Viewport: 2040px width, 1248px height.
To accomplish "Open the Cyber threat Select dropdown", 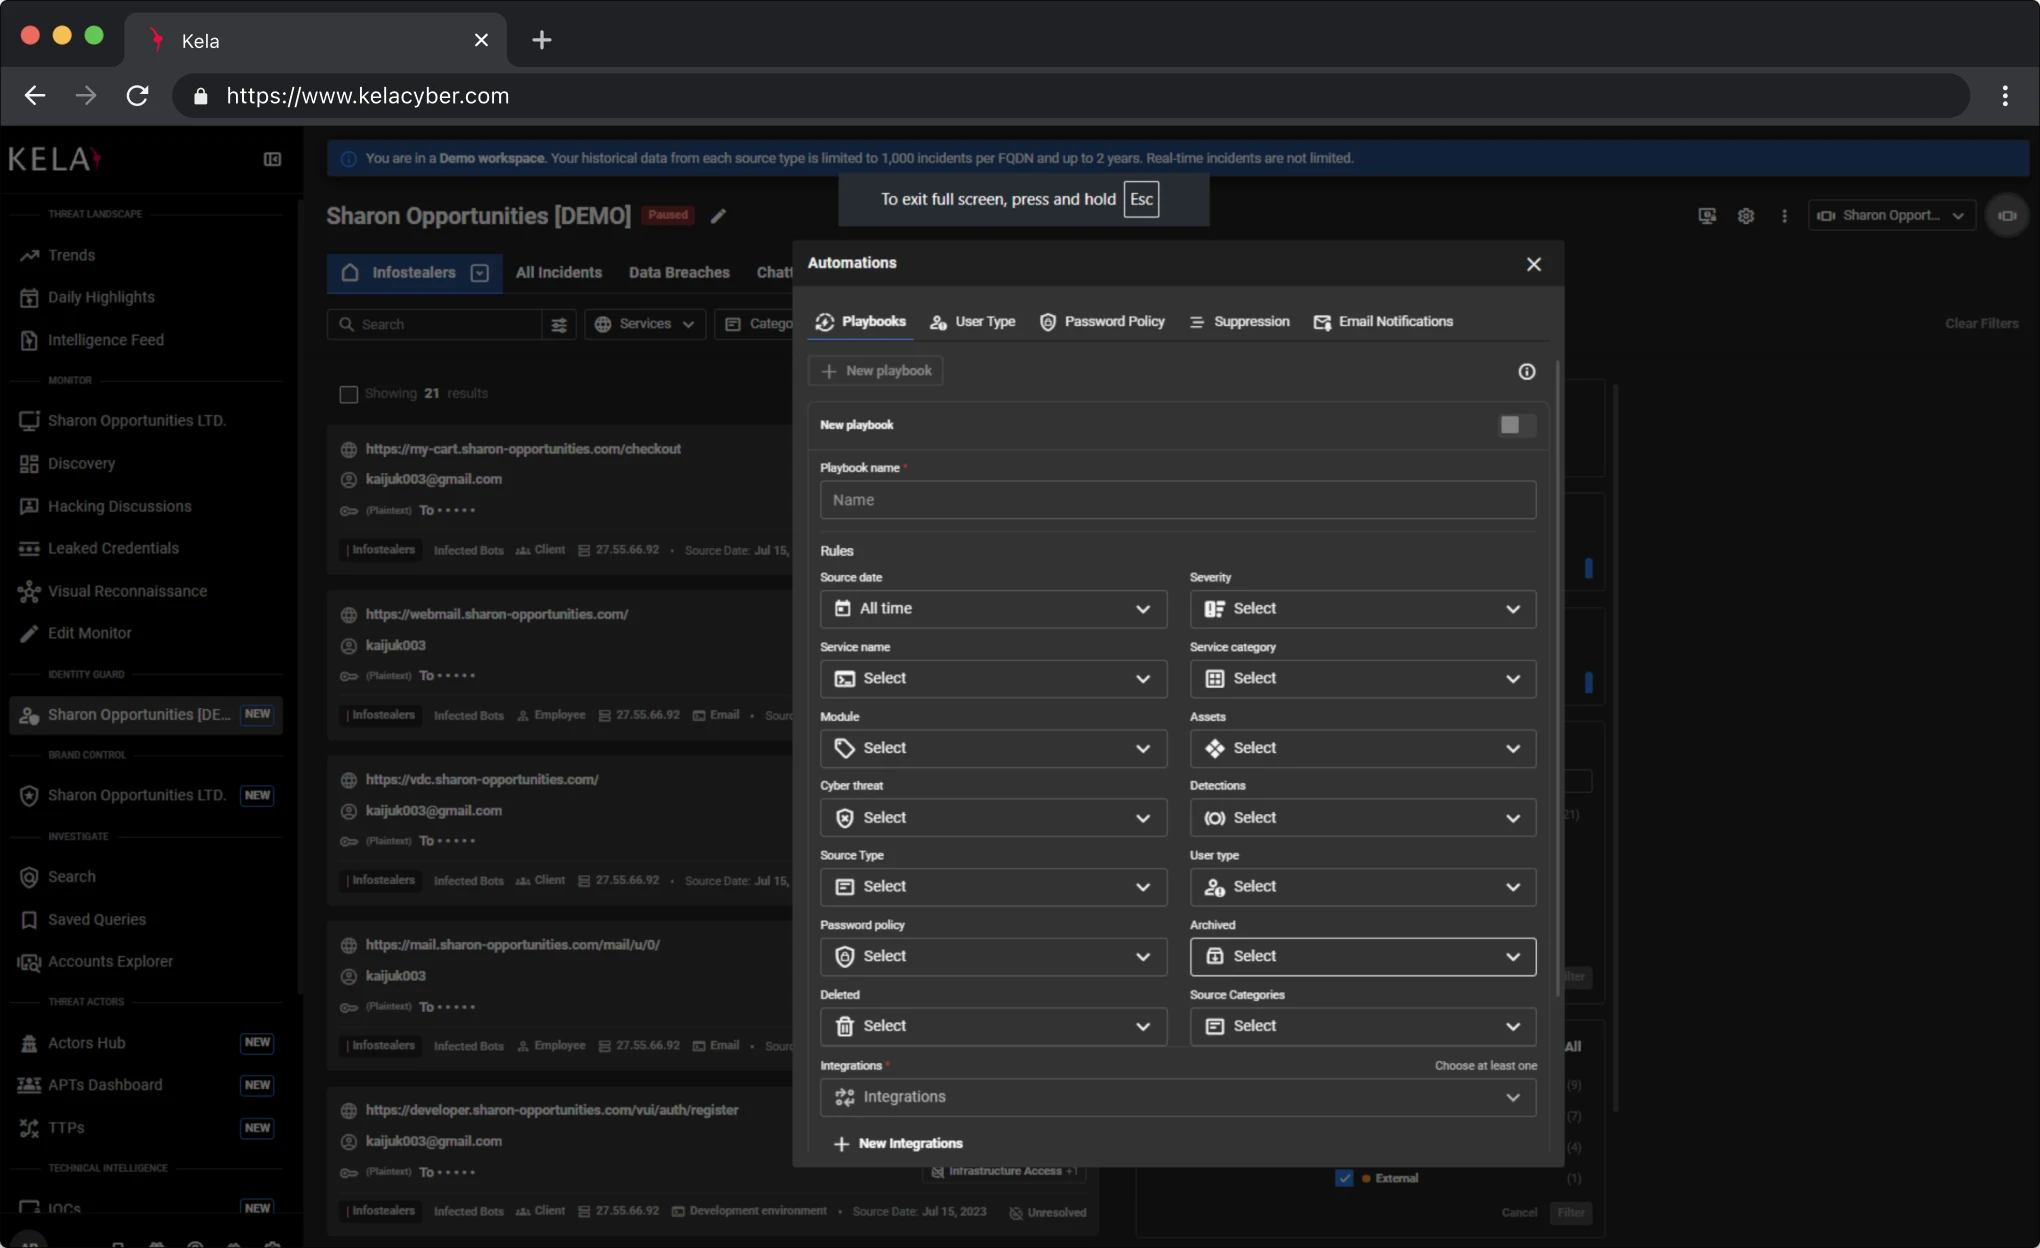I will tap(993, 818).
